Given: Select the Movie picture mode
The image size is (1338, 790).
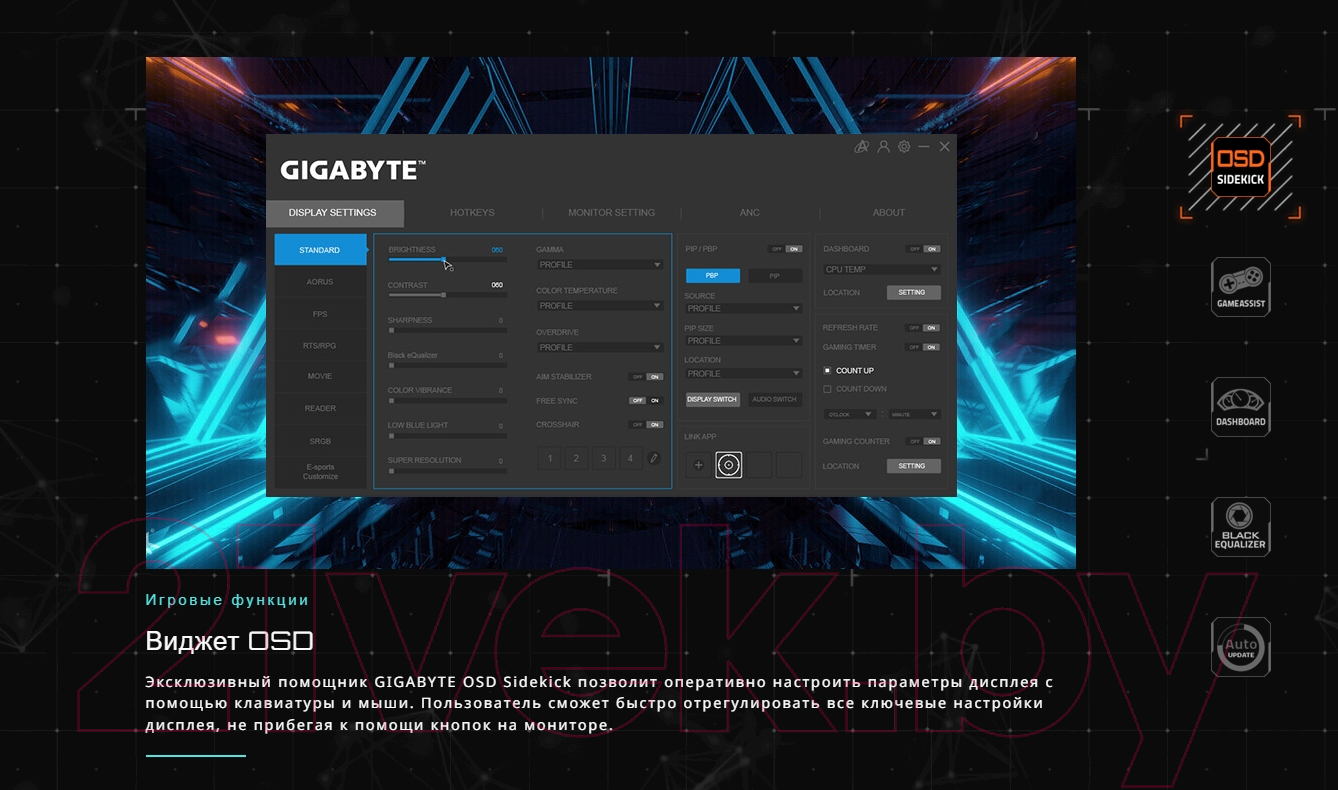Looking at the screenshot, I should 320,377.
